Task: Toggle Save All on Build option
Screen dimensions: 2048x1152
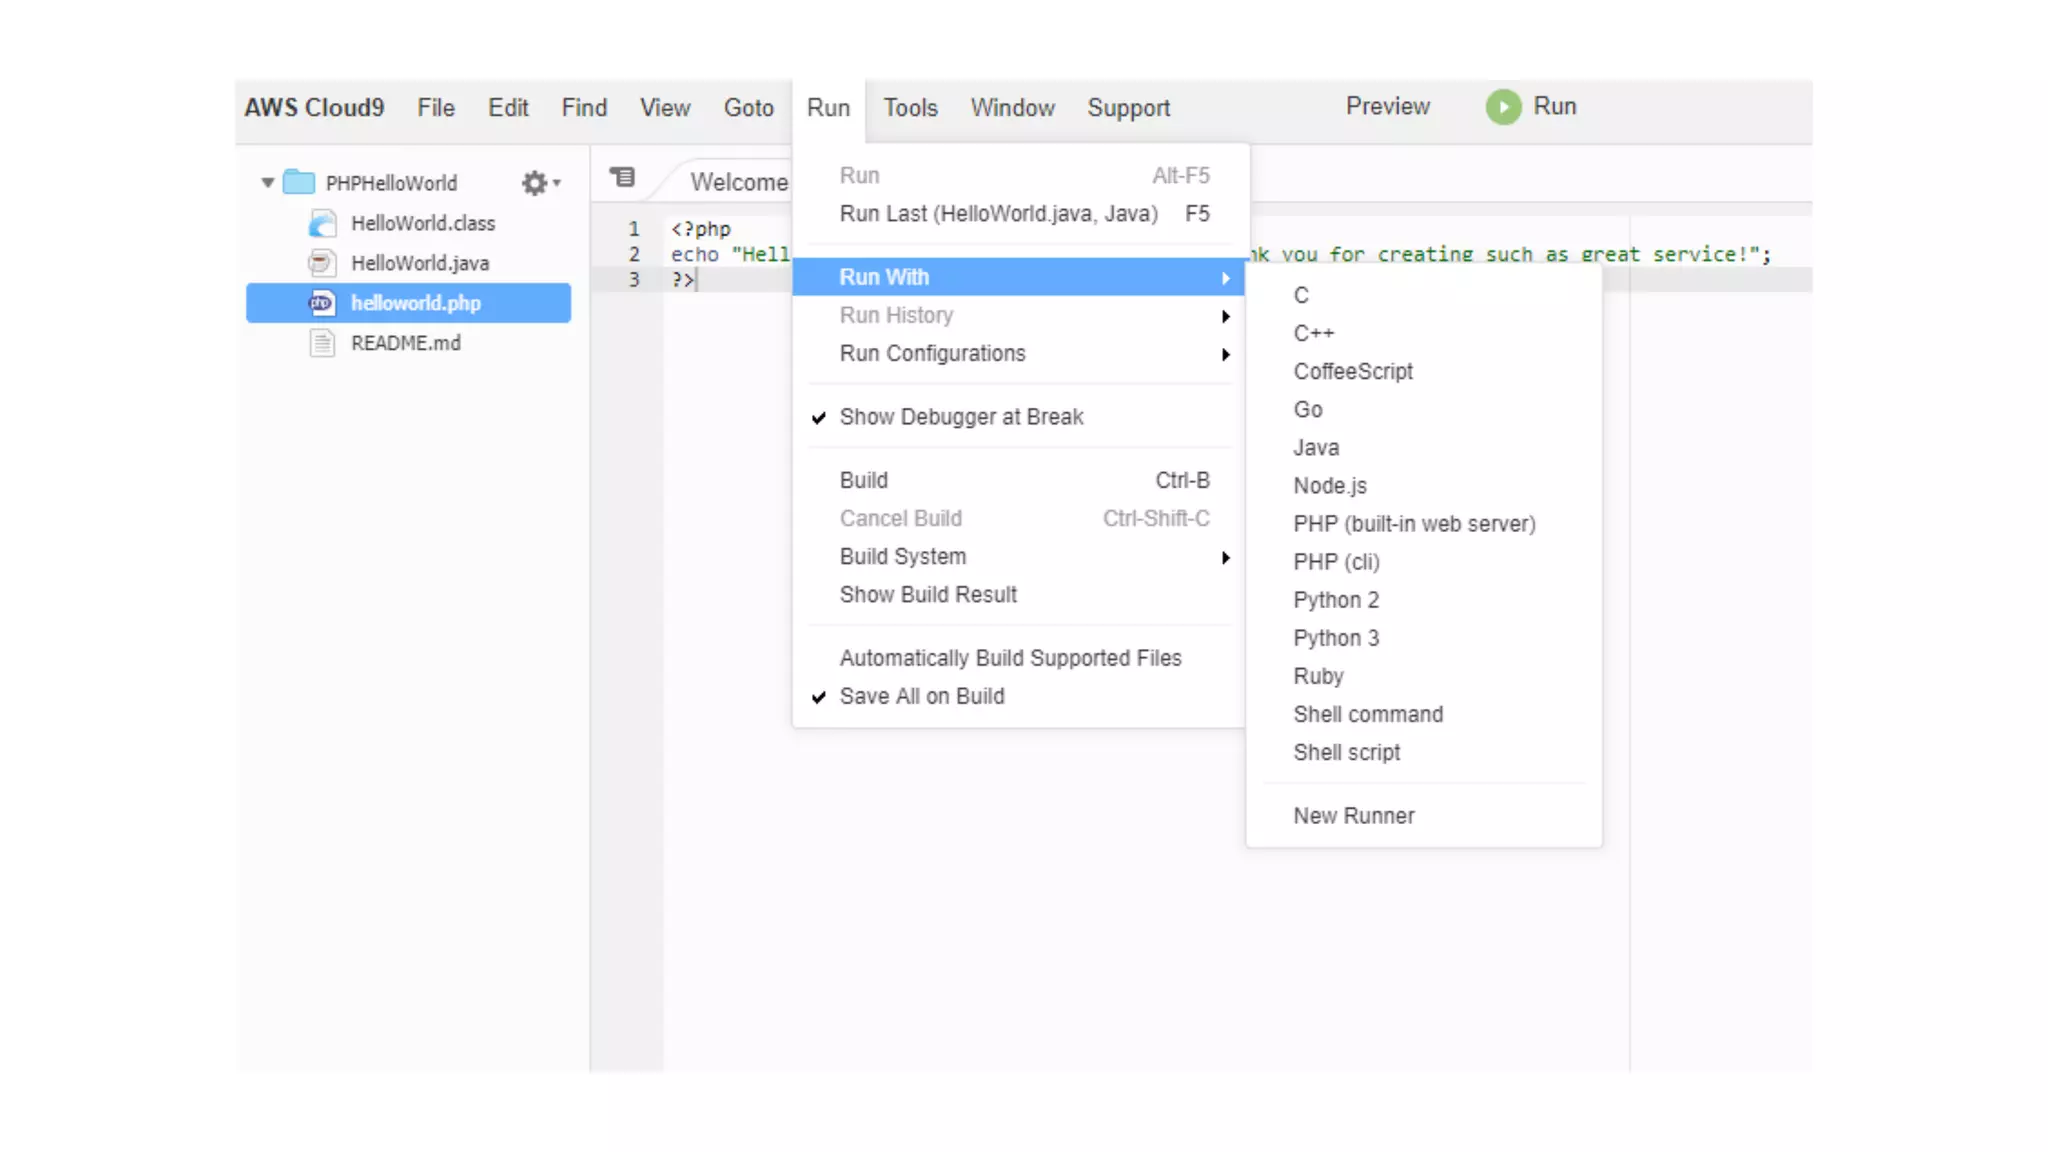Action: [921, 696]
